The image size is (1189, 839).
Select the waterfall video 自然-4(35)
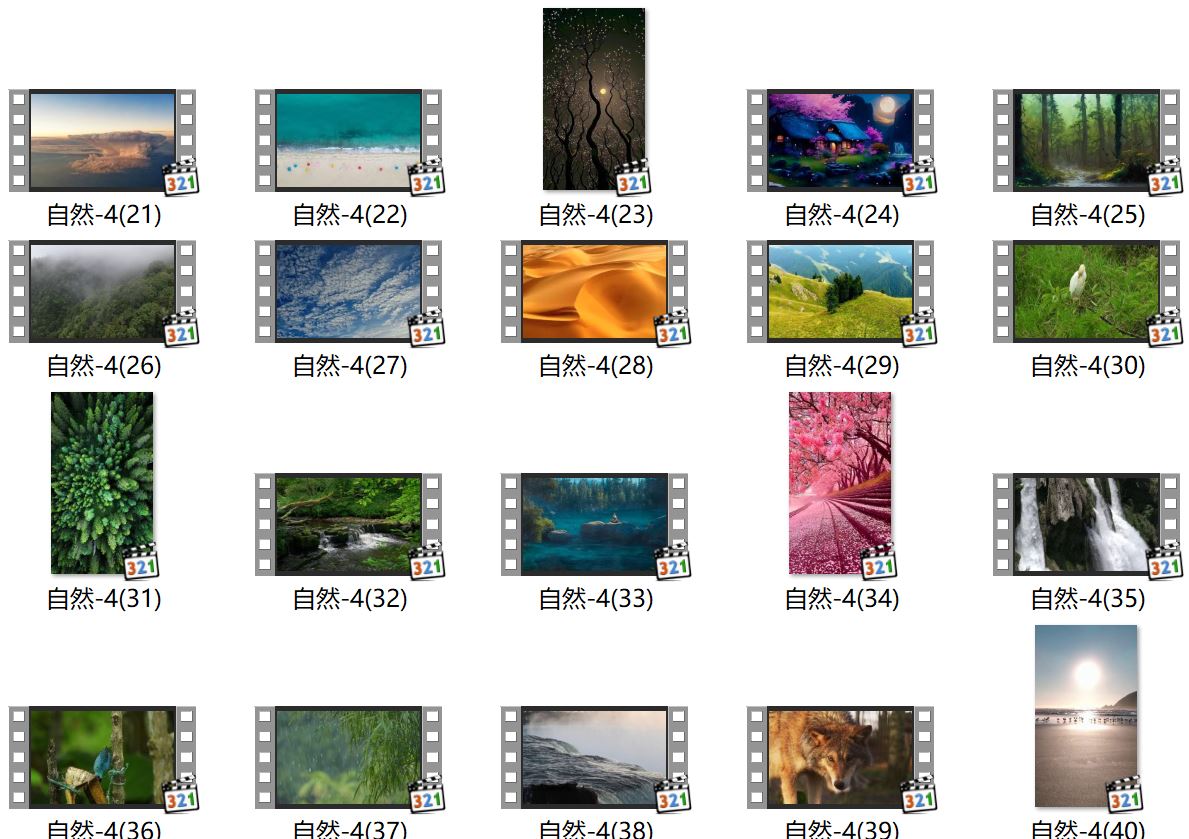tap(1086, 524)
